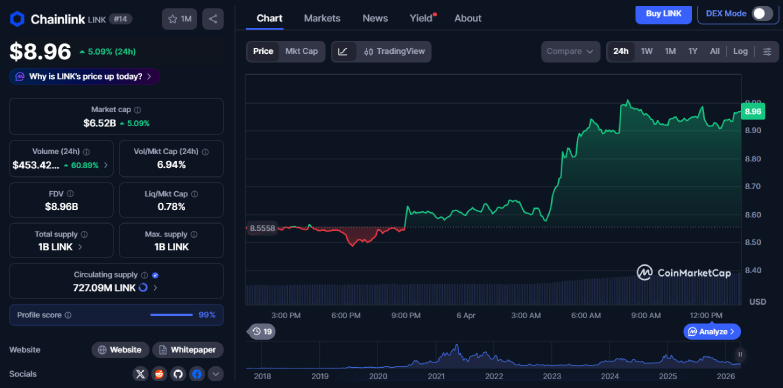Select the 1Y time range

pyautogui.click(x=693, y=51)
